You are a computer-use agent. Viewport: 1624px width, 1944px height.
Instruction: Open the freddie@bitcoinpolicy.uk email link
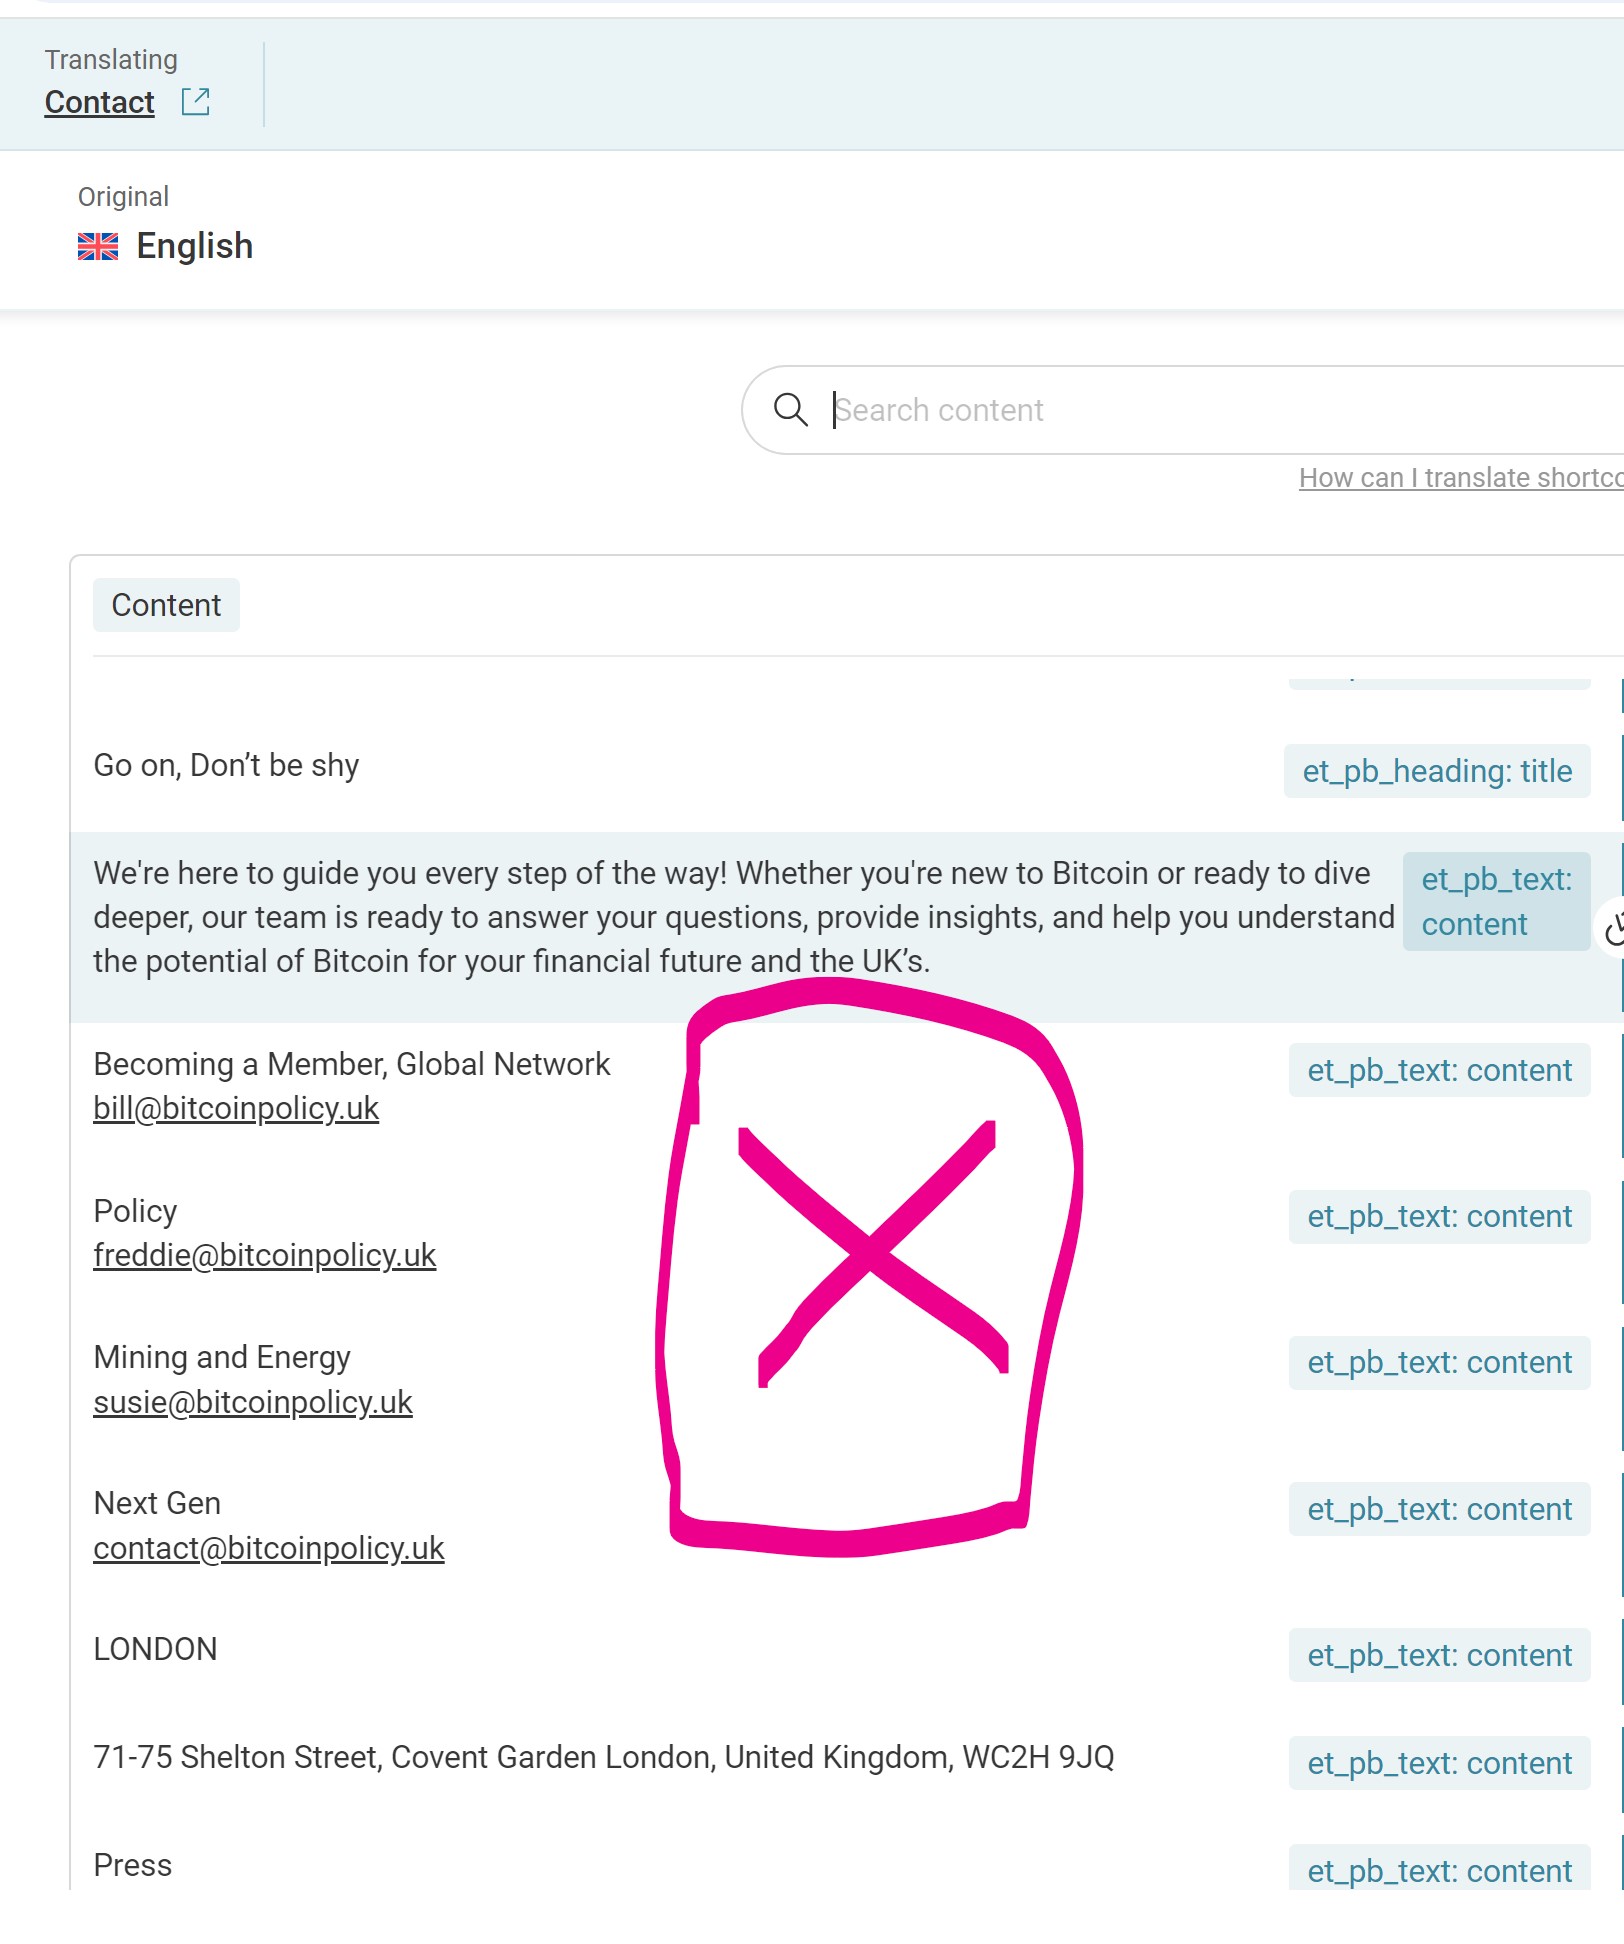(x=265, y=1256)
